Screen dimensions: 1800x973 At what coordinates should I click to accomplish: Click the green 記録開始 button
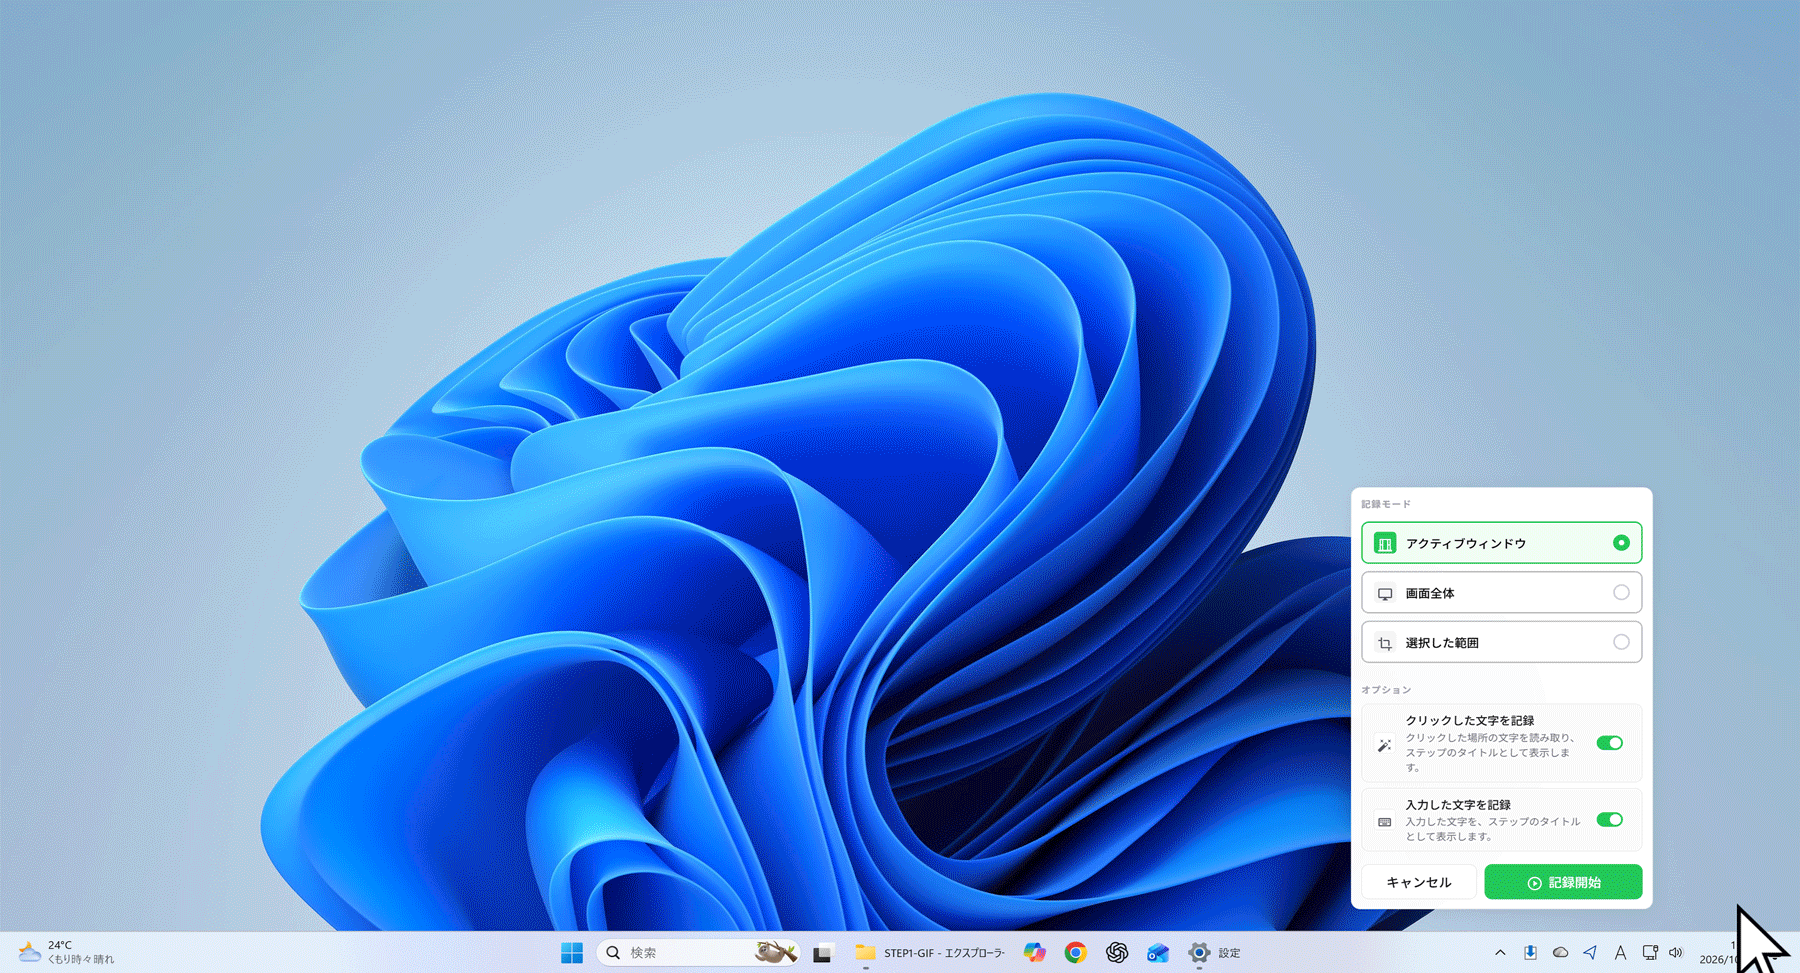click(x=1563, y=882)
